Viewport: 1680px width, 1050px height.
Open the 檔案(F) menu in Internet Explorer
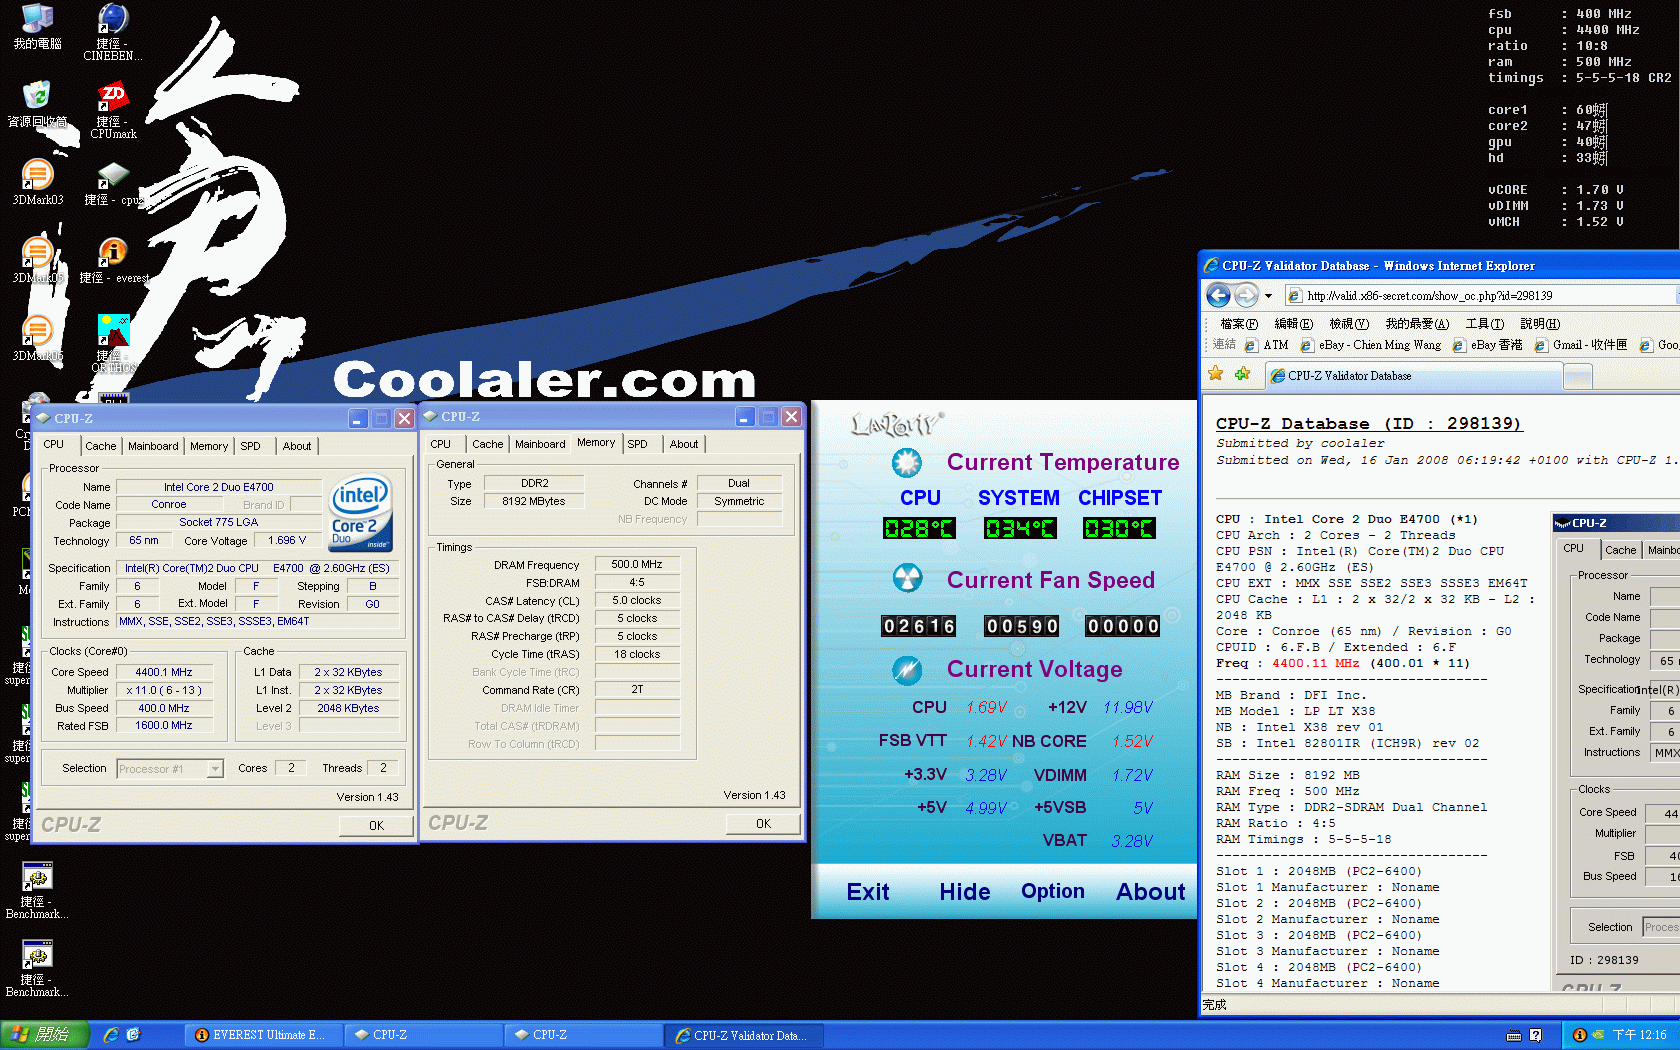[1238, 324]
